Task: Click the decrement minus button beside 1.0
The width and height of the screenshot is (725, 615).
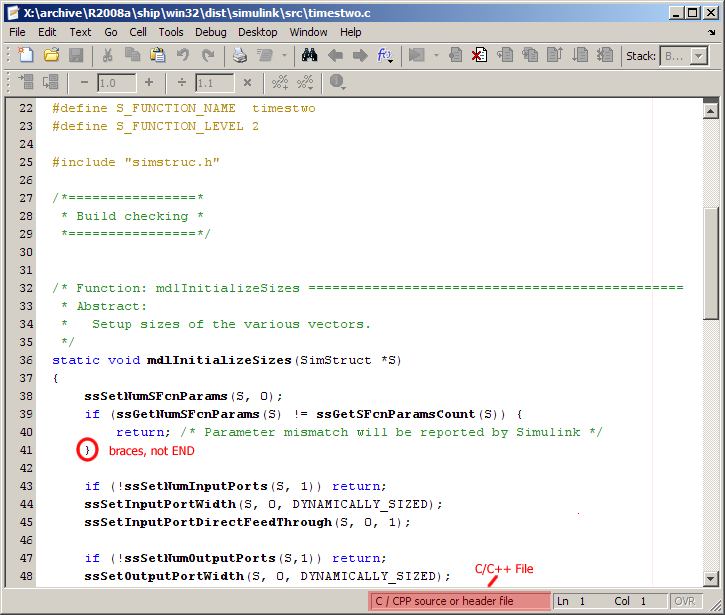Action: 84,83
